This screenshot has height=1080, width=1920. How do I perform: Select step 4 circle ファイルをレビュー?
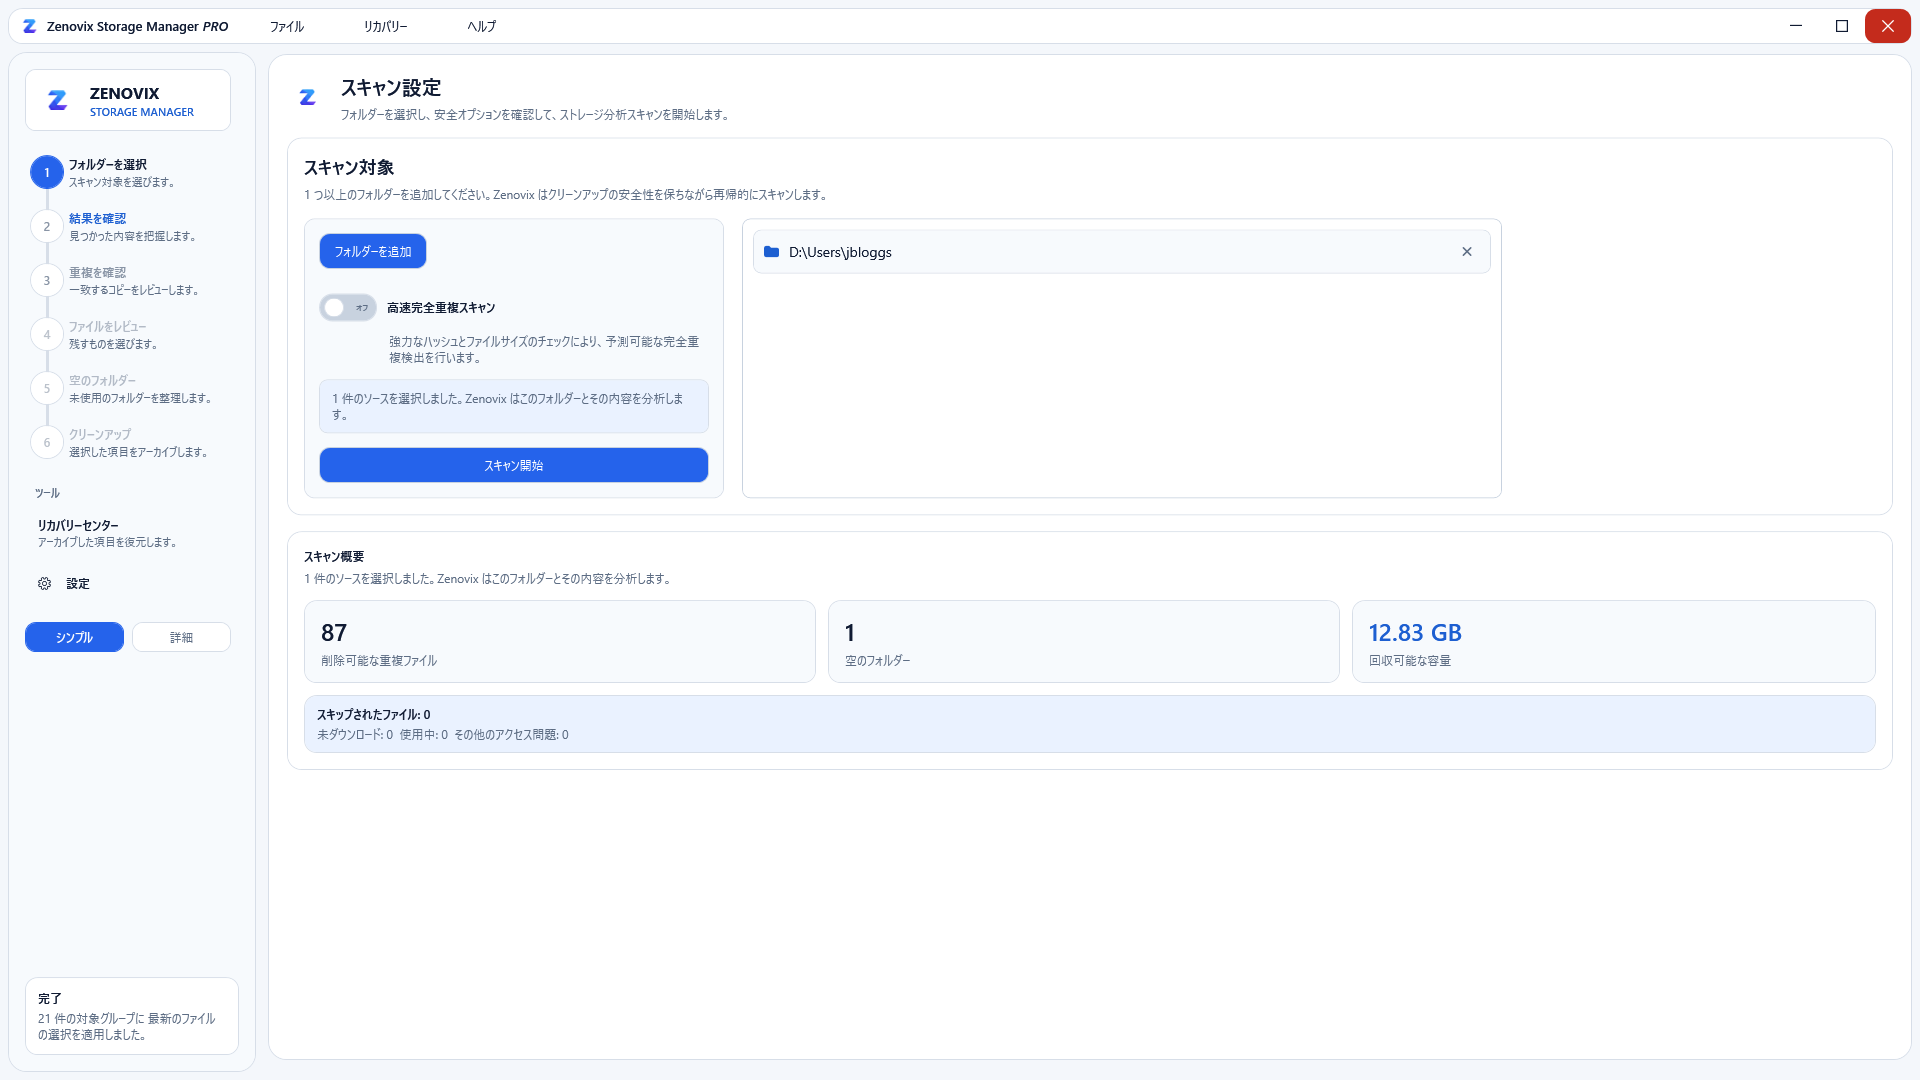(x=46, y=335)
